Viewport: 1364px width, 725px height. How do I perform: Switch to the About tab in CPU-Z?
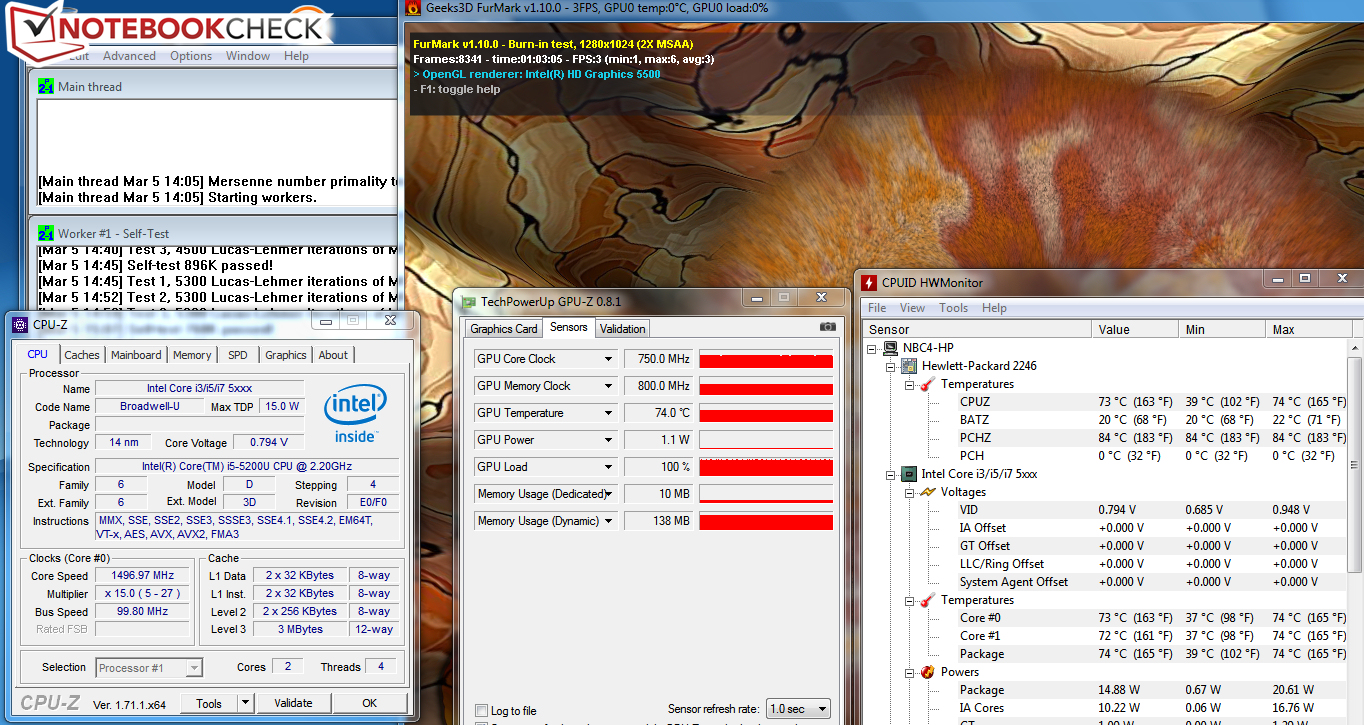333,355
